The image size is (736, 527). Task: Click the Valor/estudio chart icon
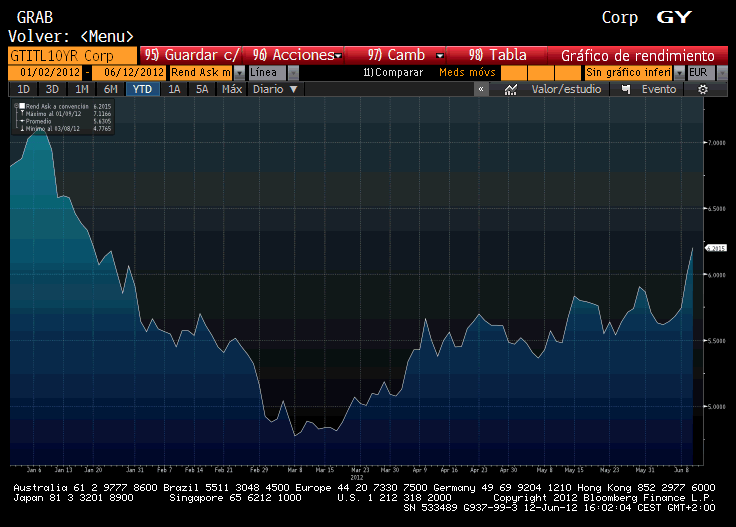pyautogui.click(x=510, y=89)
